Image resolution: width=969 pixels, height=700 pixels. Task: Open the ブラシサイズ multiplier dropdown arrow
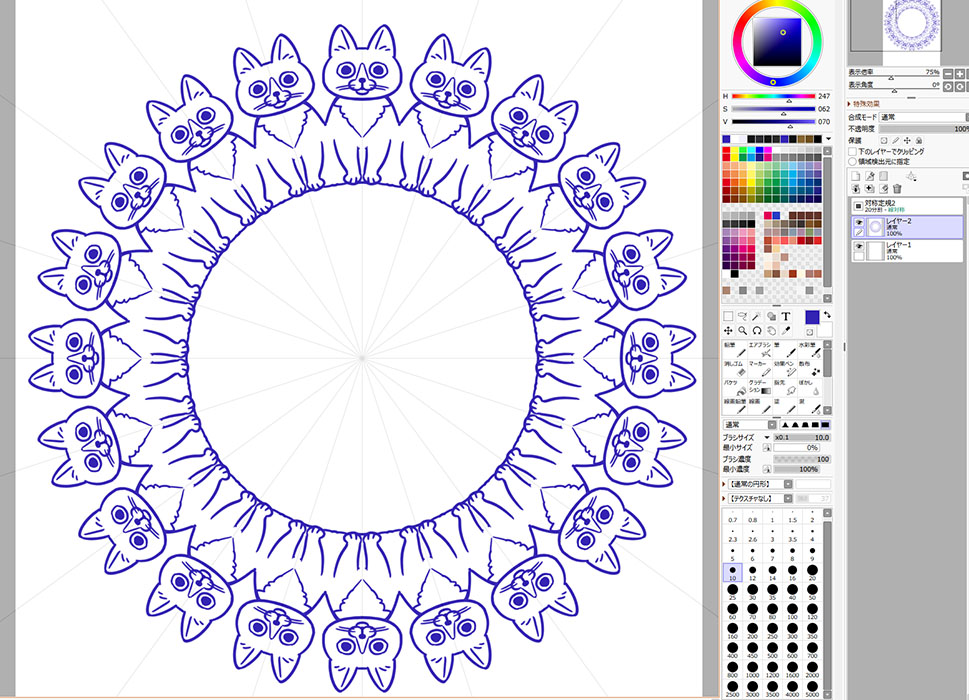pos(767,437)
